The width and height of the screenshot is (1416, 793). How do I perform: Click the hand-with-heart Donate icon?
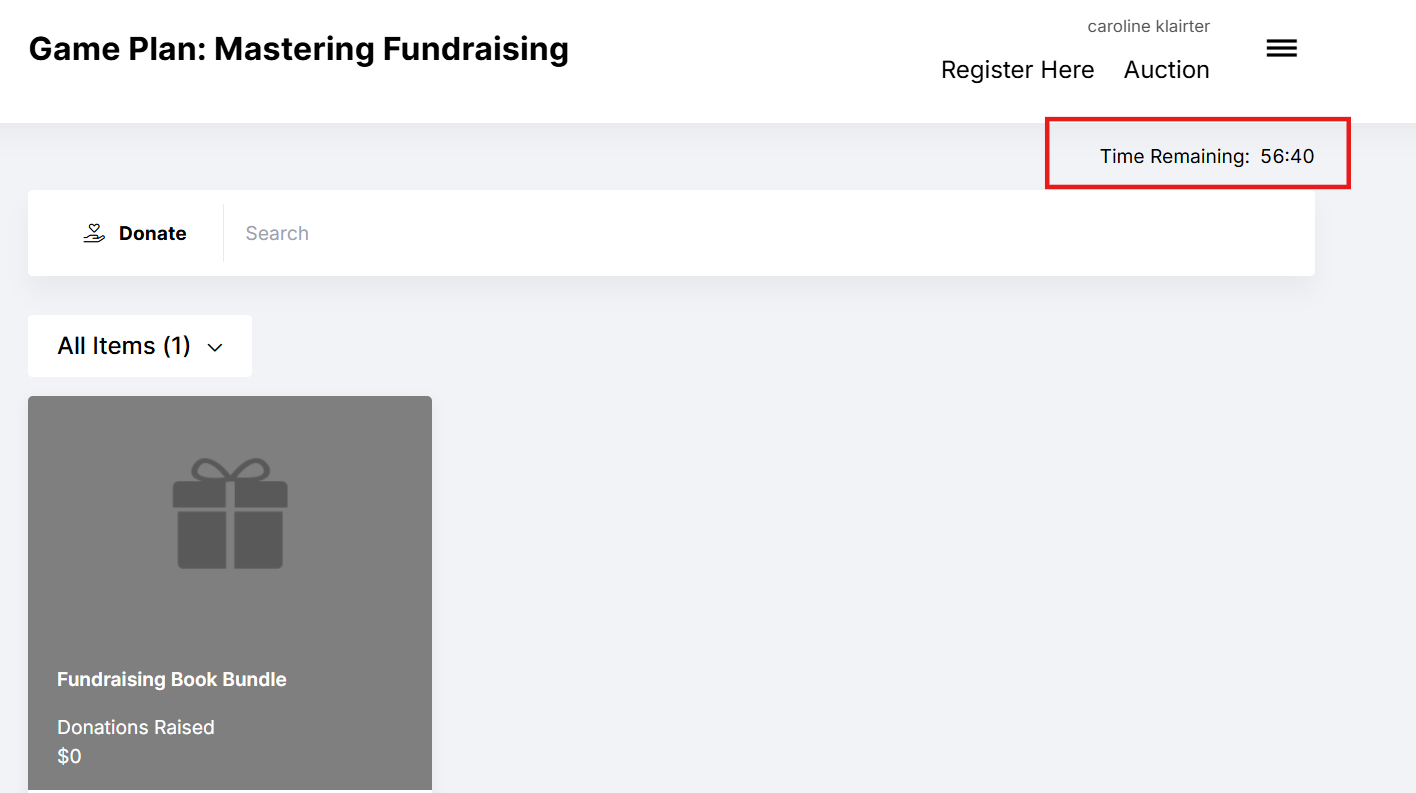pos(94,233)
